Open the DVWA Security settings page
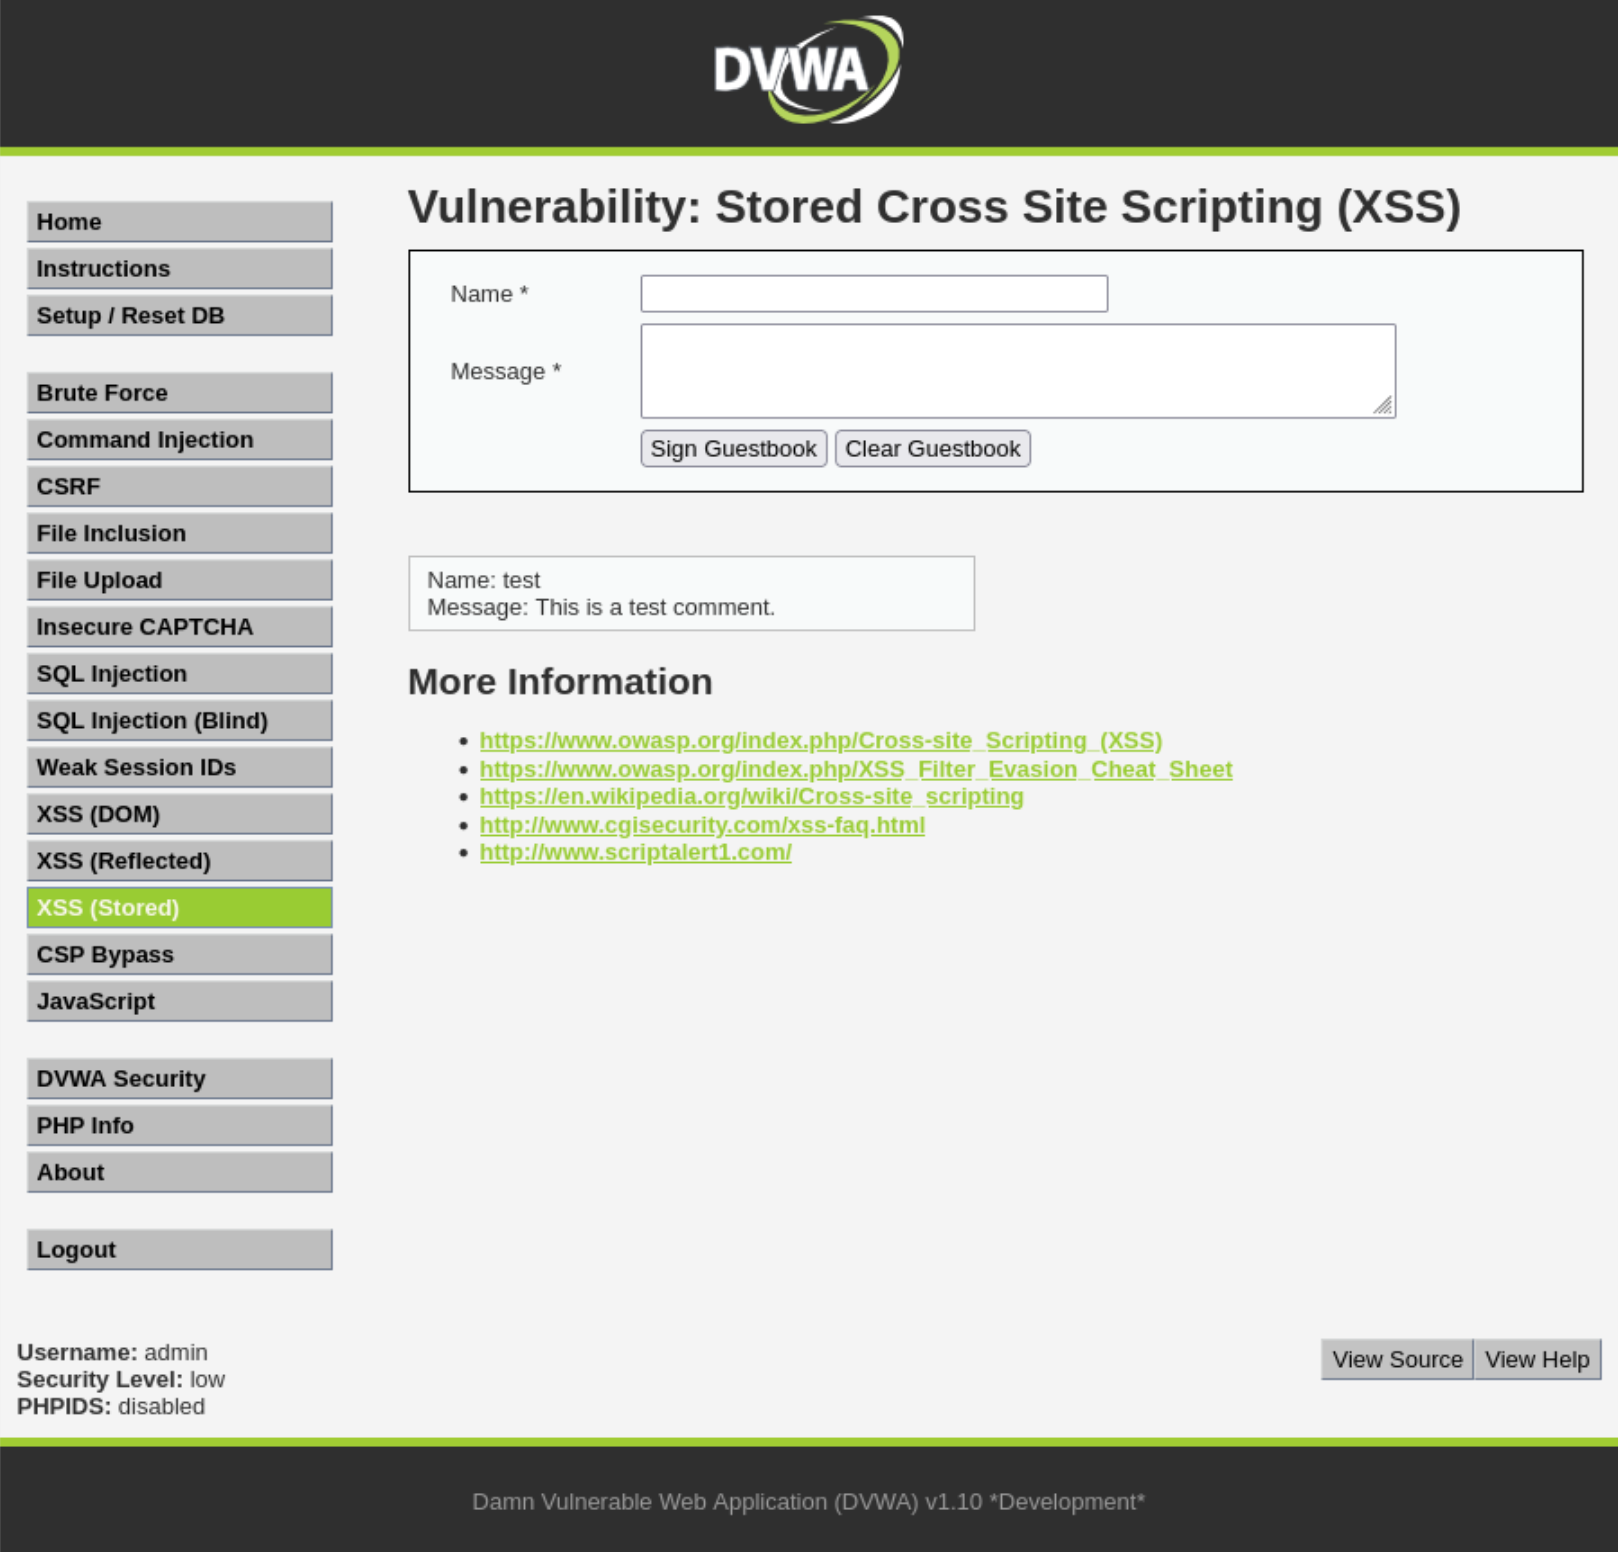Screen dimensions: 1618x1552 tap(180, 1079)
